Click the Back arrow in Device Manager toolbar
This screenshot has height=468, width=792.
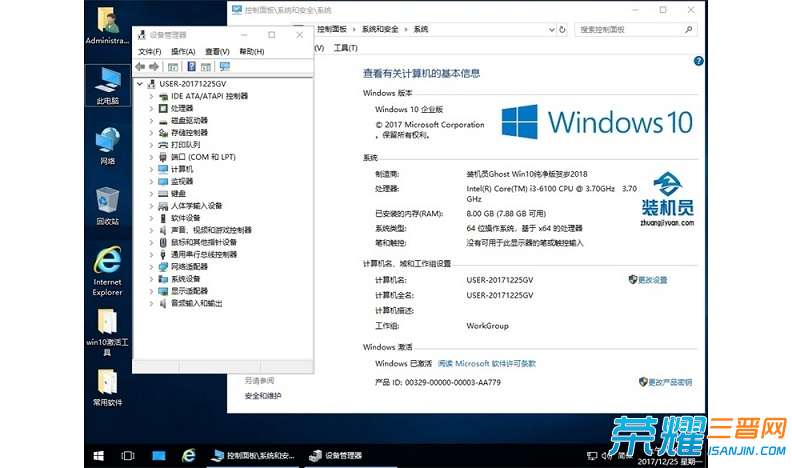[x=140, y=67]
